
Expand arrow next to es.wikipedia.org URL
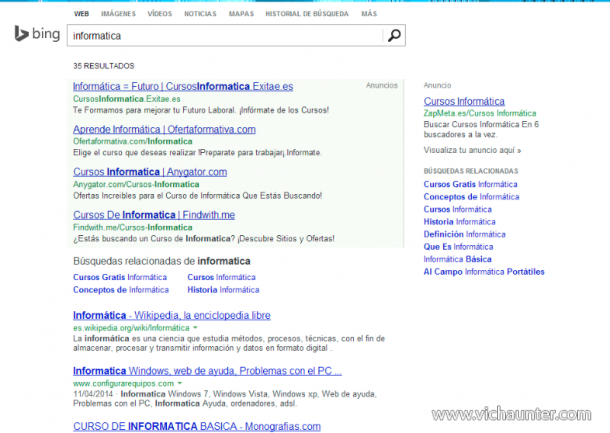(195, 328)
